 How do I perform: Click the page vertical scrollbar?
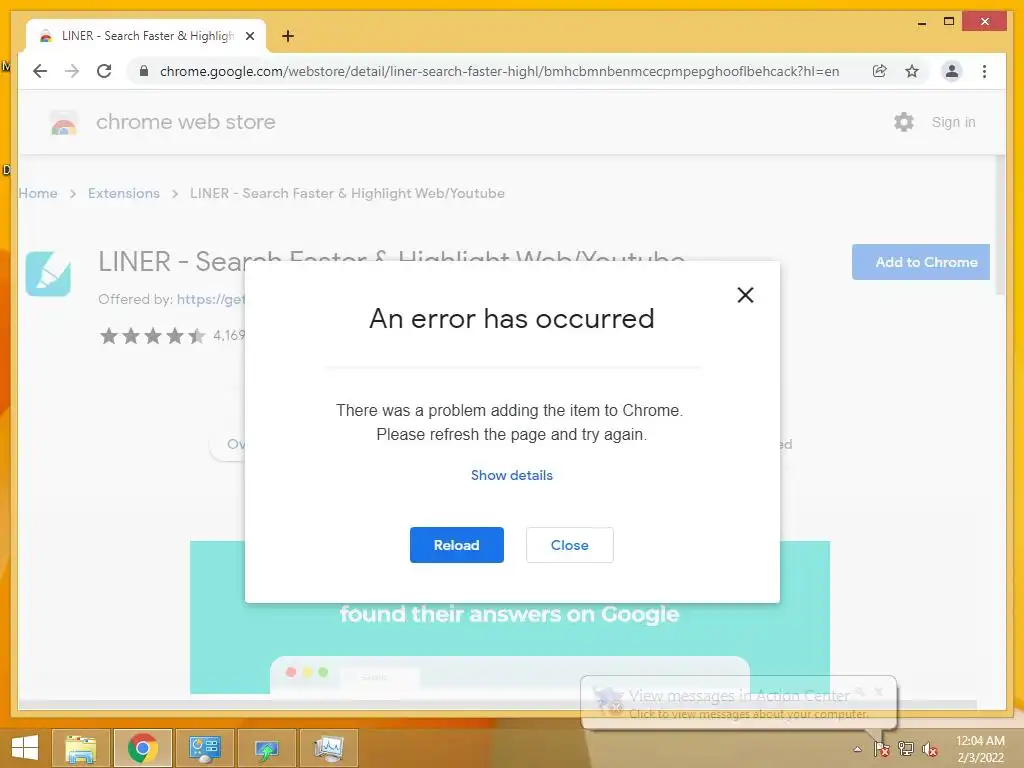[x=1000, y=225]
